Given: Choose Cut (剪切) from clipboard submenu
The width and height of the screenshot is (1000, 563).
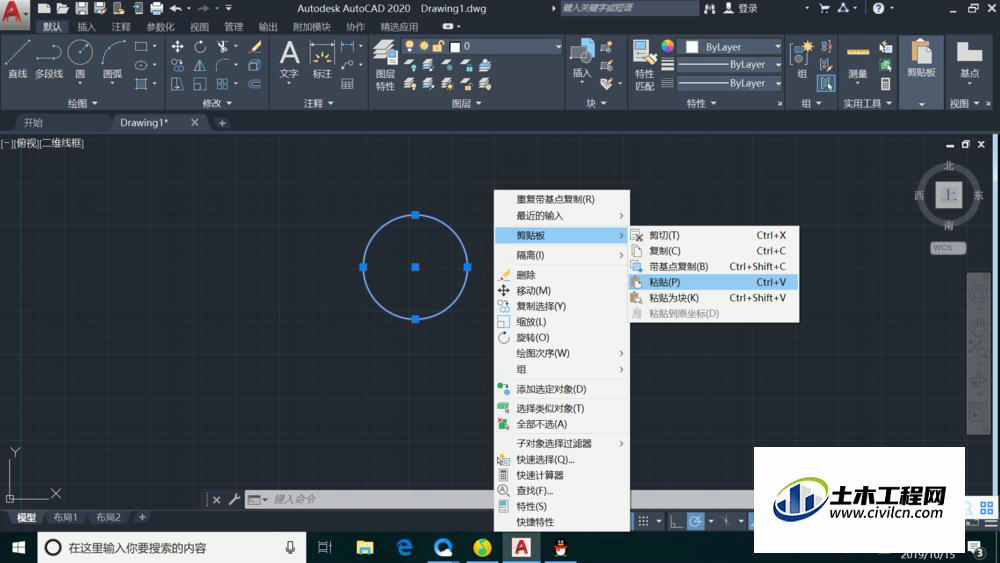Looking at the screenshot, I should [714, 235].
